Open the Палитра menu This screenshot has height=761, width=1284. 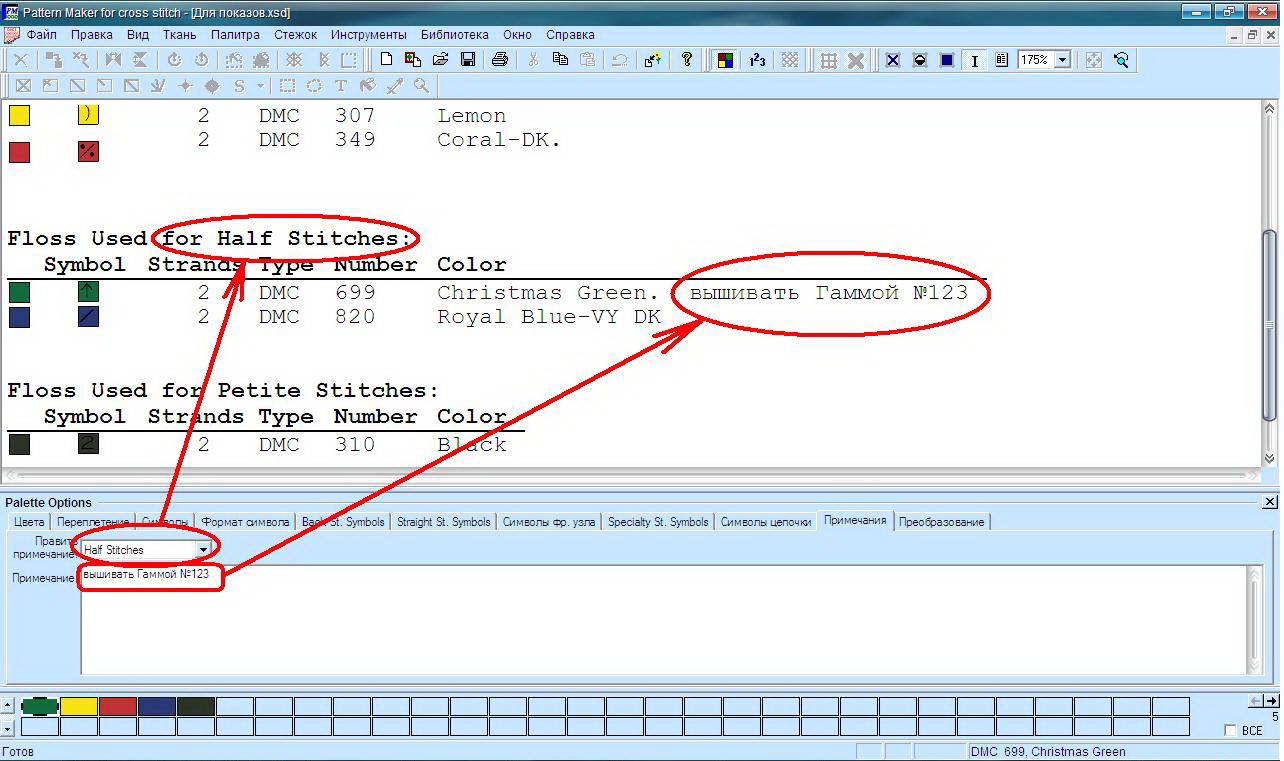[235, 34]
